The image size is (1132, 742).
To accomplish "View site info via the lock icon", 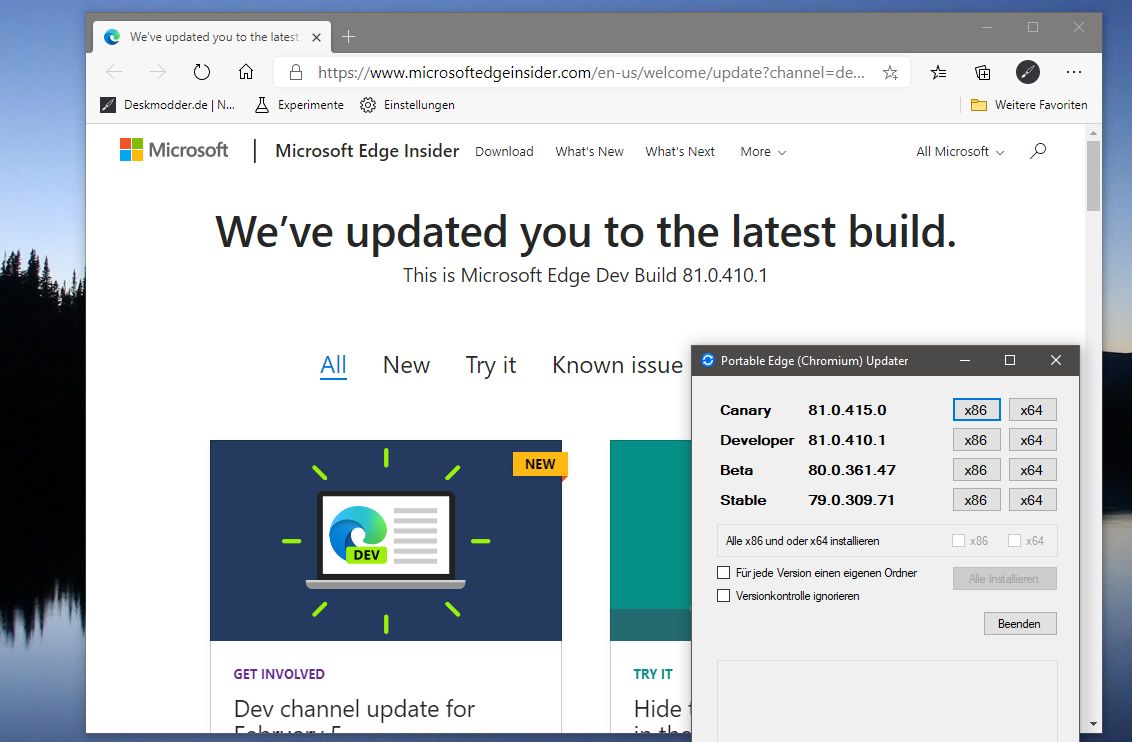I will click(295, 72).
